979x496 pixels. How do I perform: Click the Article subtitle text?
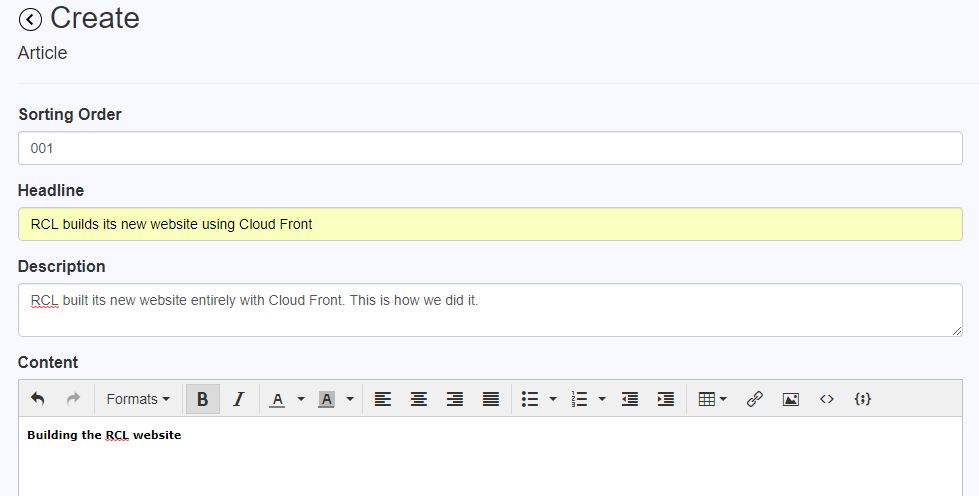[x=42, y=53]
